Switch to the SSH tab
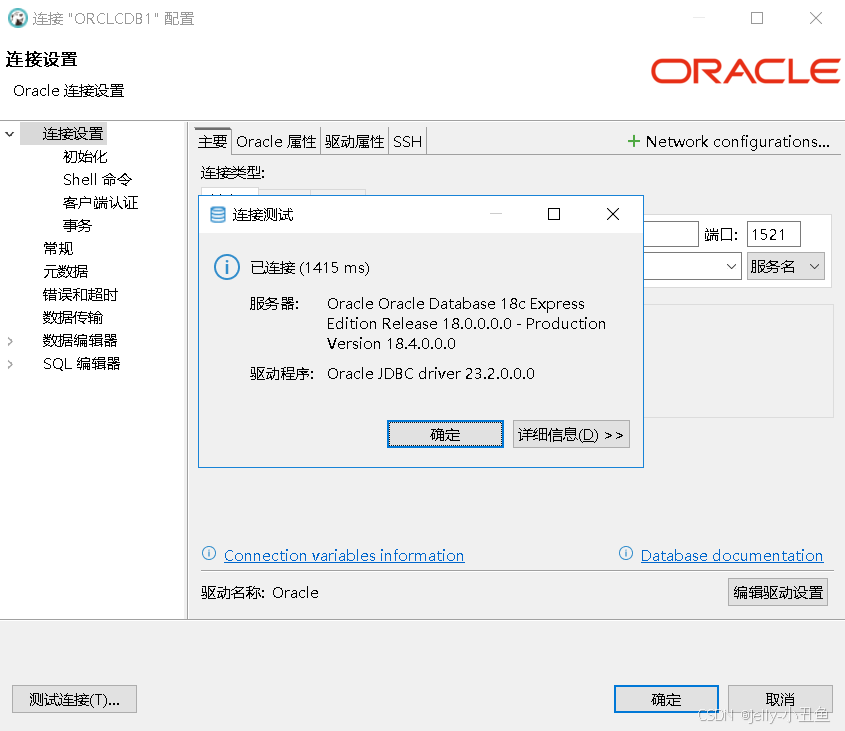The width and height of the screenshot is (845, 731). pyautogui.click(x=407, y=141)
